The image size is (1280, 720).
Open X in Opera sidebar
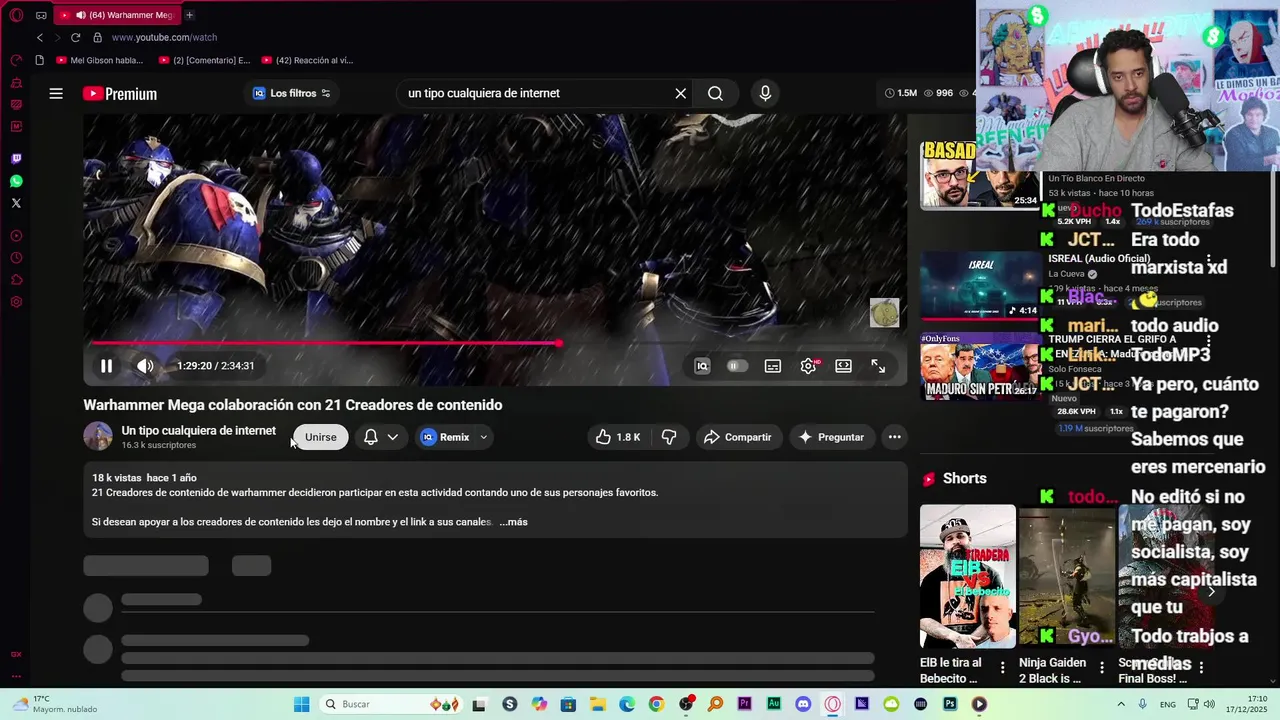pyautogui.click(x=16, y=203)
